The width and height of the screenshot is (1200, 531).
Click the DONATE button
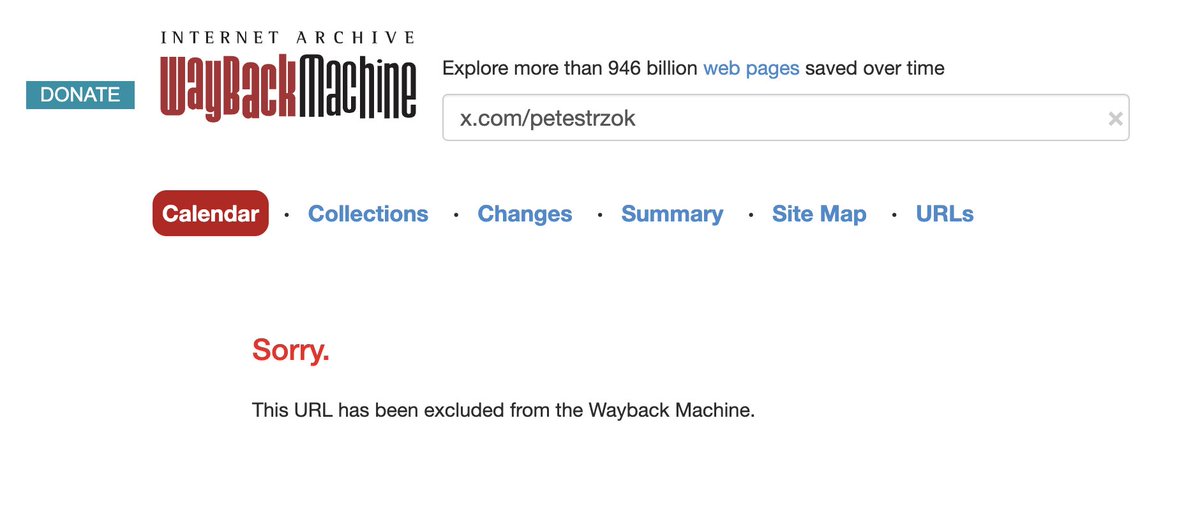(80, 95)
